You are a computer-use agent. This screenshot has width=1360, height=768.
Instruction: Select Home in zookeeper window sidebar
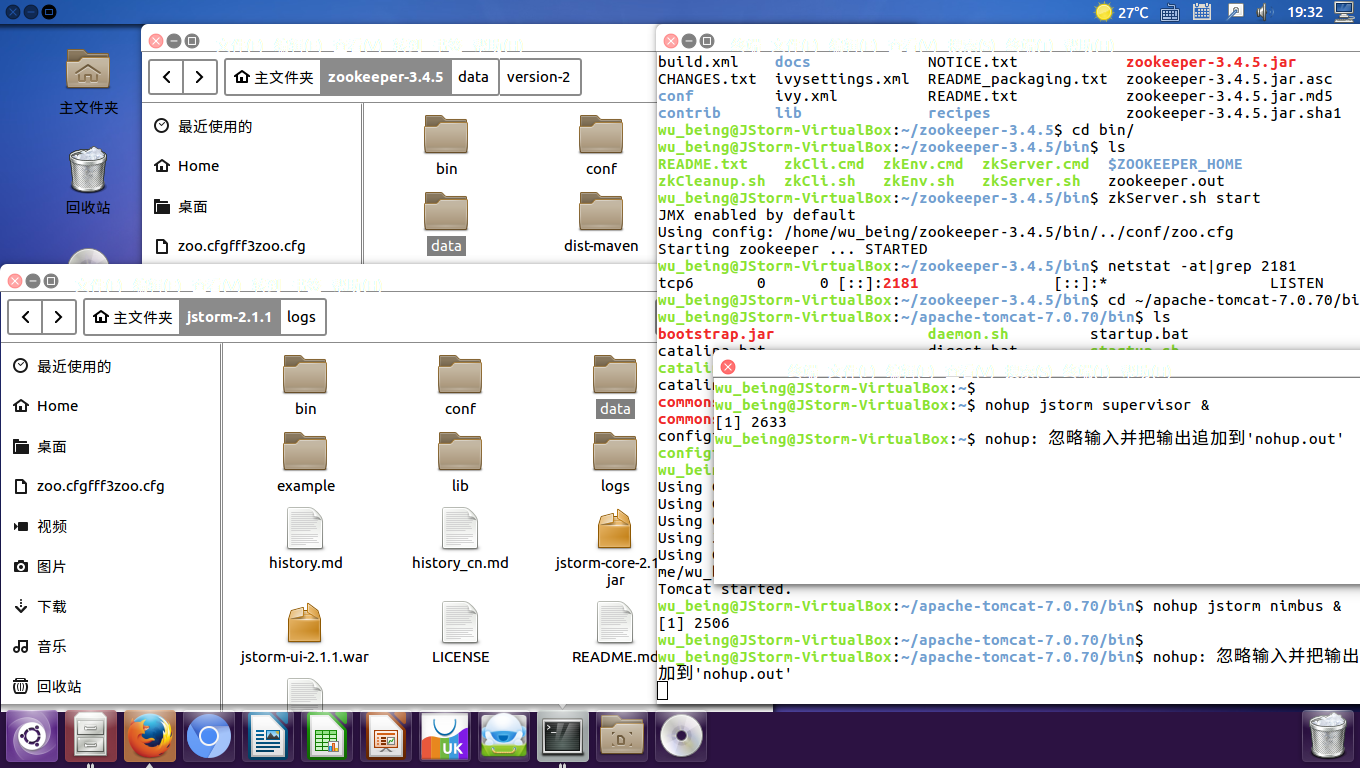pyautogui.click(x=251, y=166)
